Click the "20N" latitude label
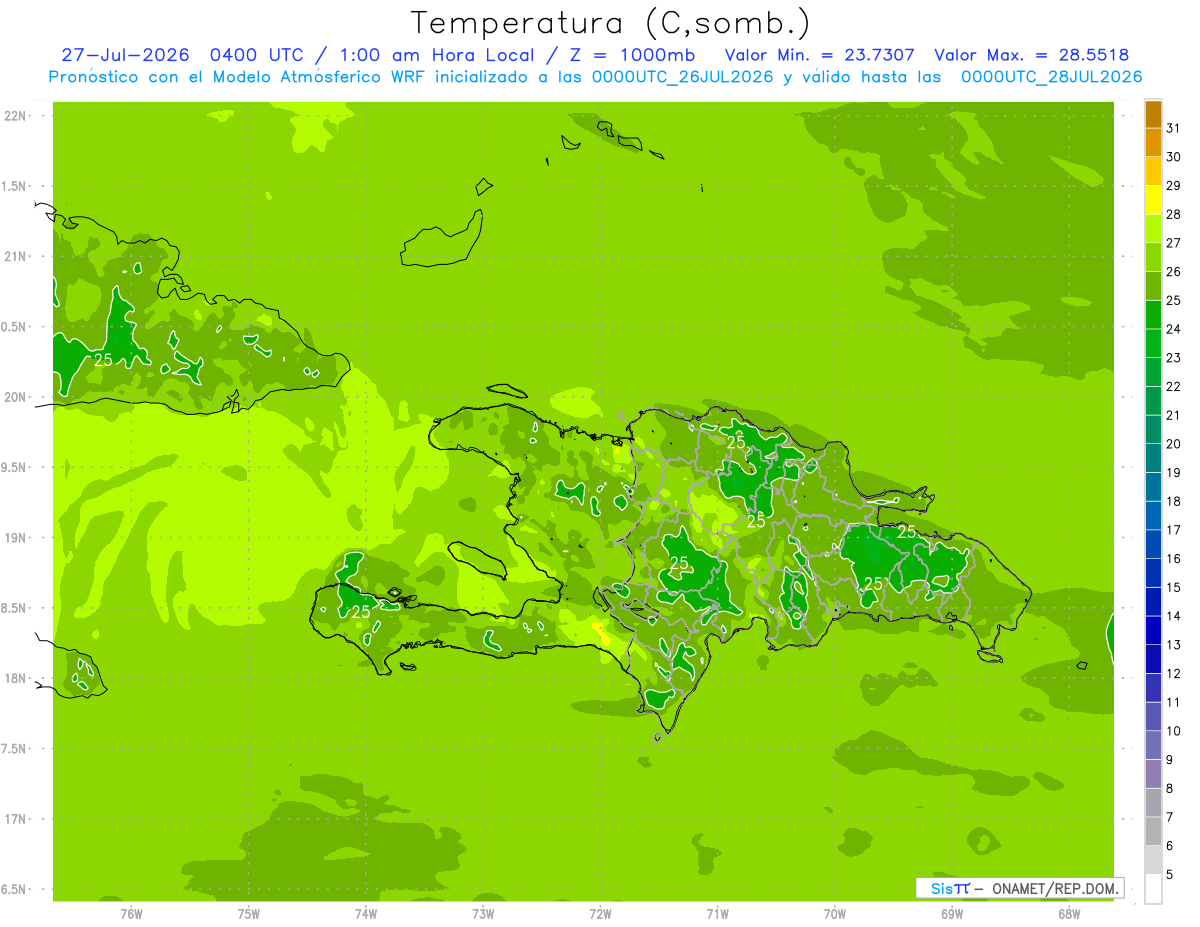 pos(15,397)
